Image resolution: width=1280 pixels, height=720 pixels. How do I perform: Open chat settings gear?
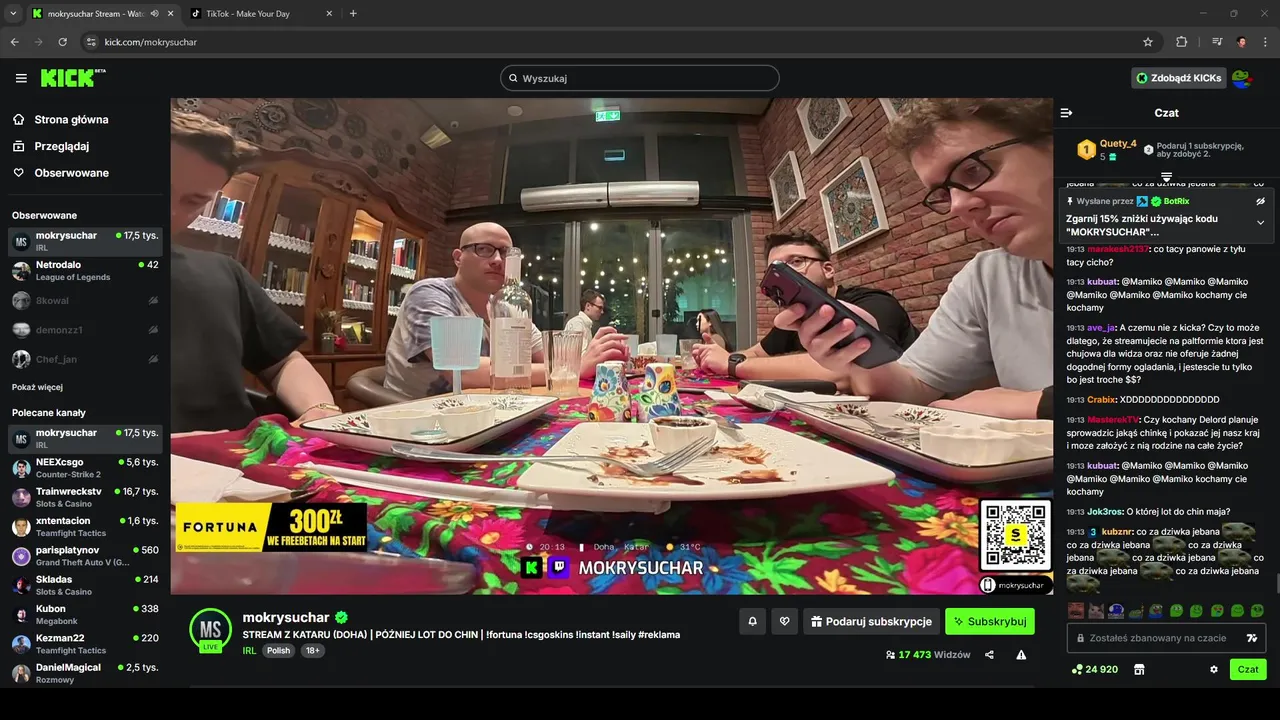pyautogui.click(x=1214, y=669)
